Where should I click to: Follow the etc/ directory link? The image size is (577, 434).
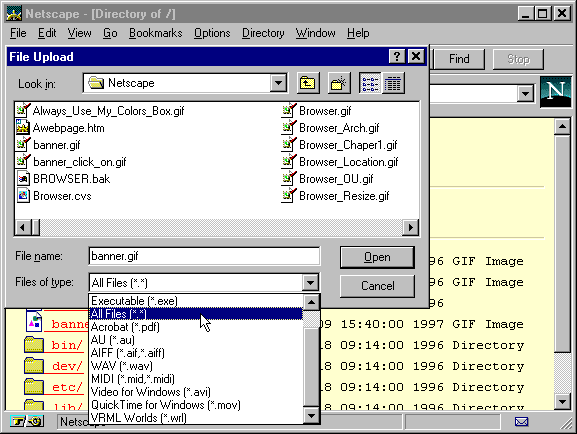click(x=67, y=387)
